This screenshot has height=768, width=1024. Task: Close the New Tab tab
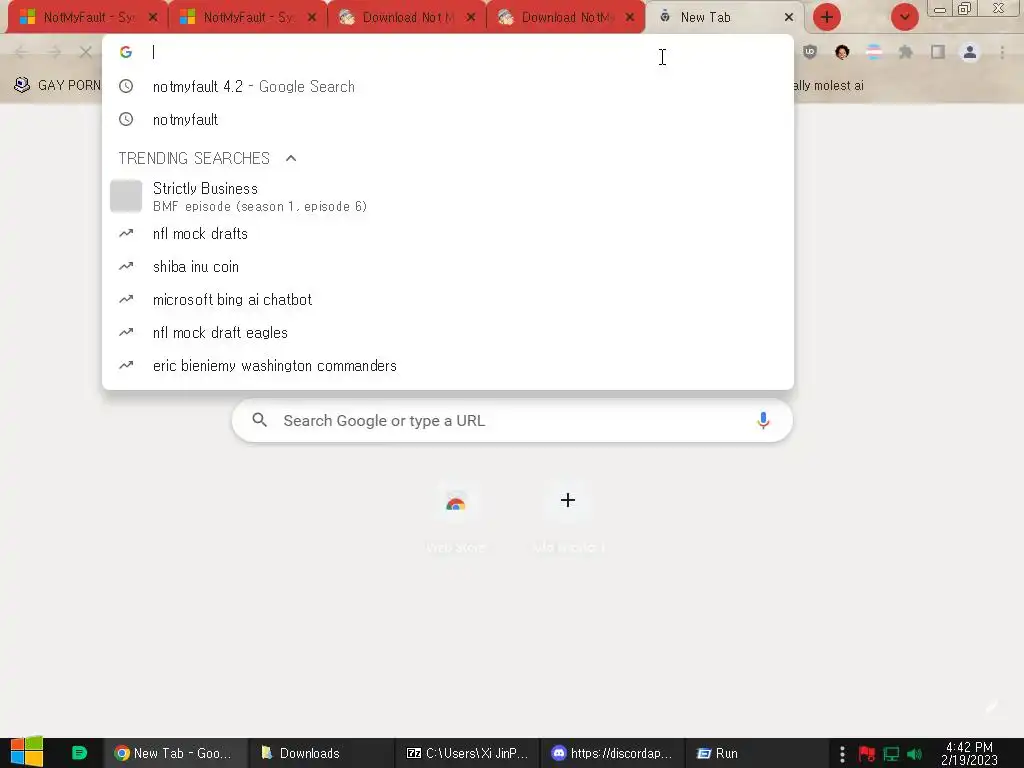789,18
